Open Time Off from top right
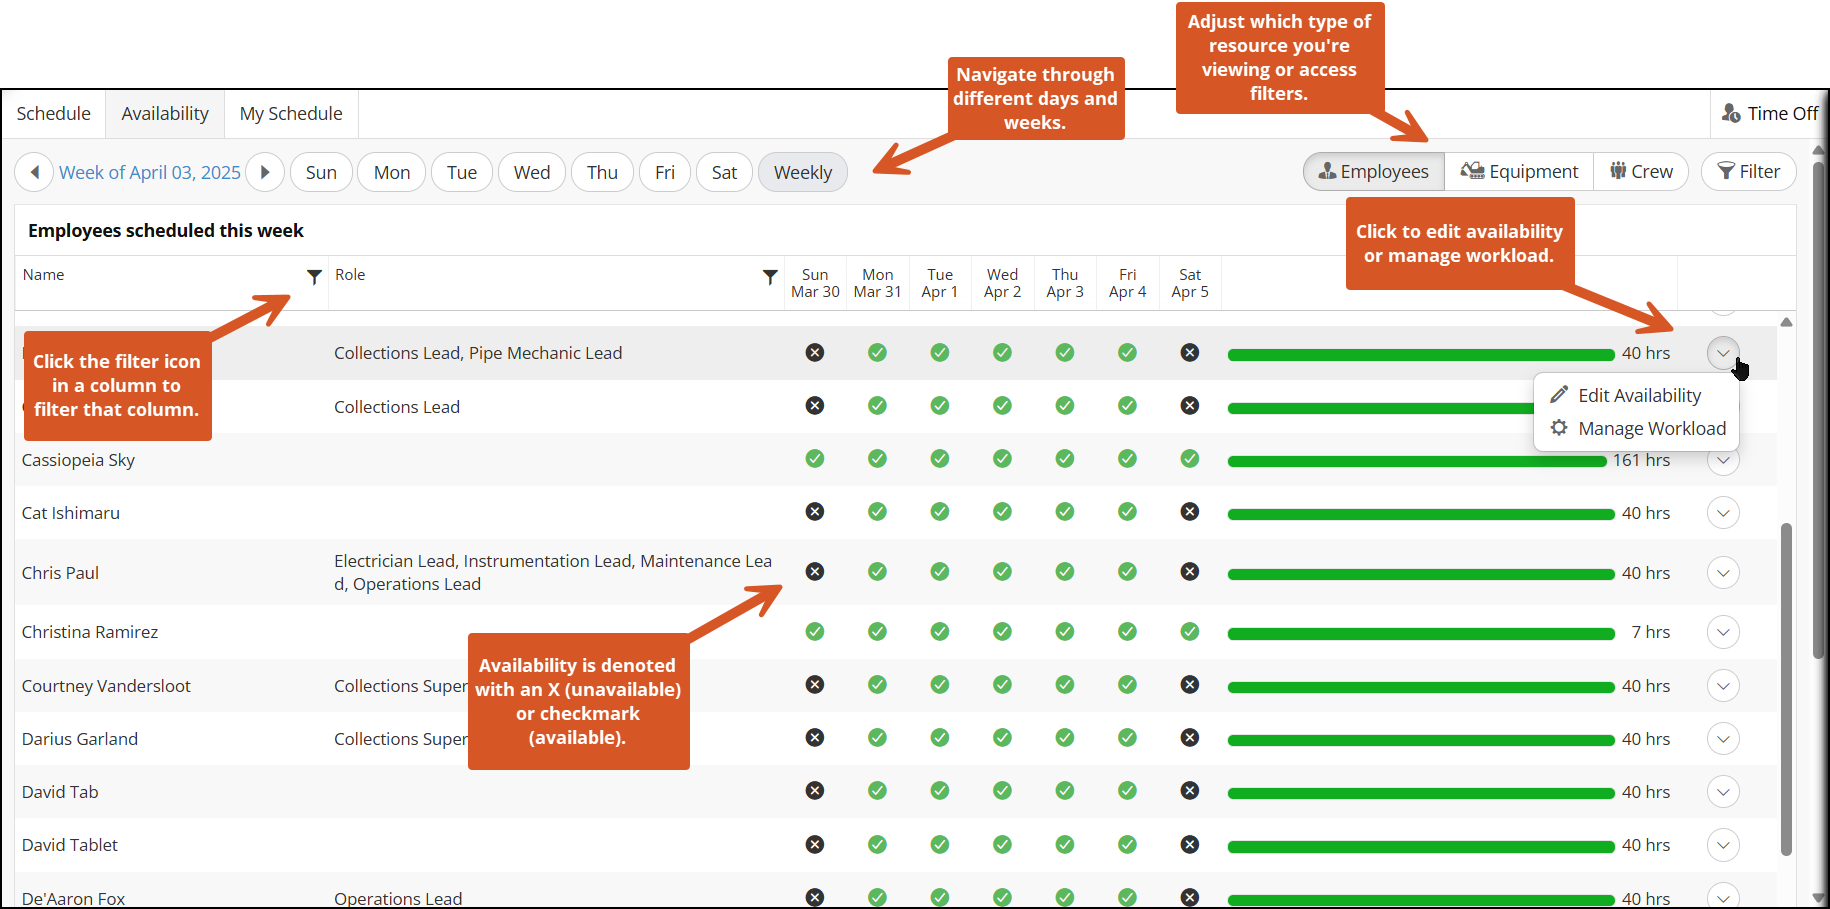The image size is (1830, 909). [x=1769, y=114]
